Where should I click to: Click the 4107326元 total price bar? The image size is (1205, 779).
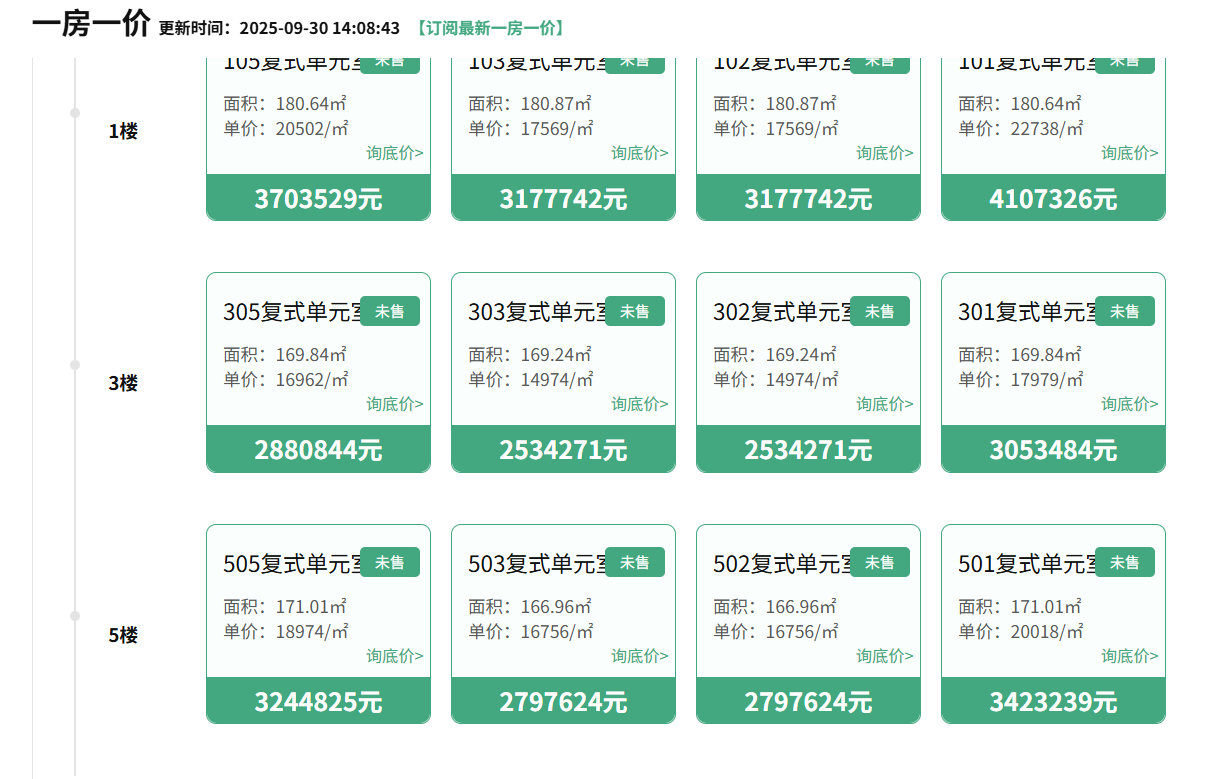tap(1053, 198)
